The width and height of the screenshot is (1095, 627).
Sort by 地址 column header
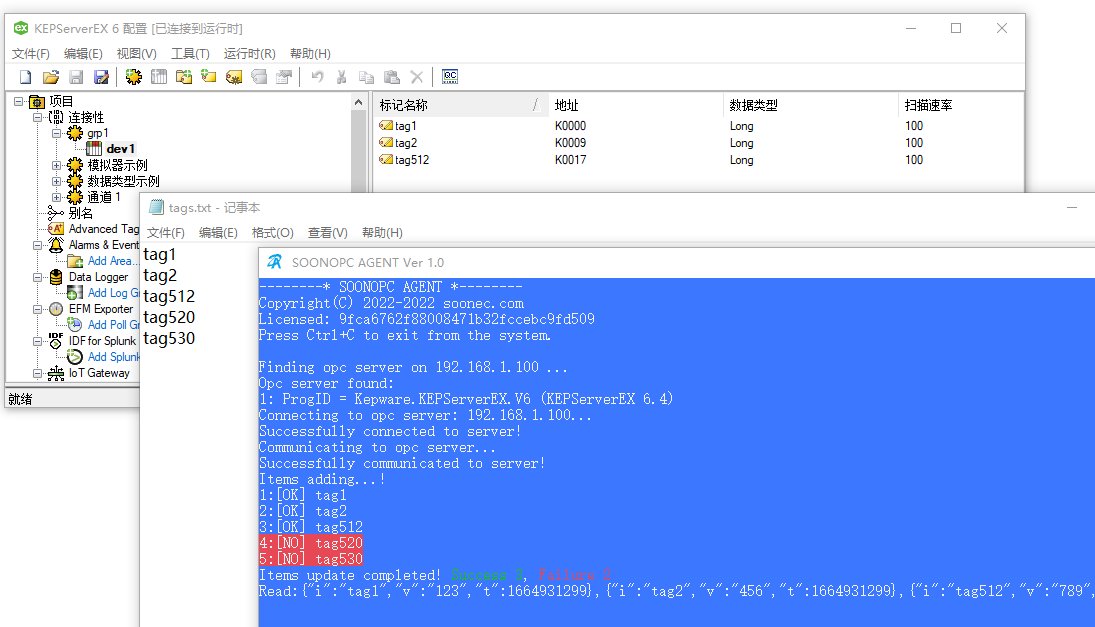click(x=635, y=105)
